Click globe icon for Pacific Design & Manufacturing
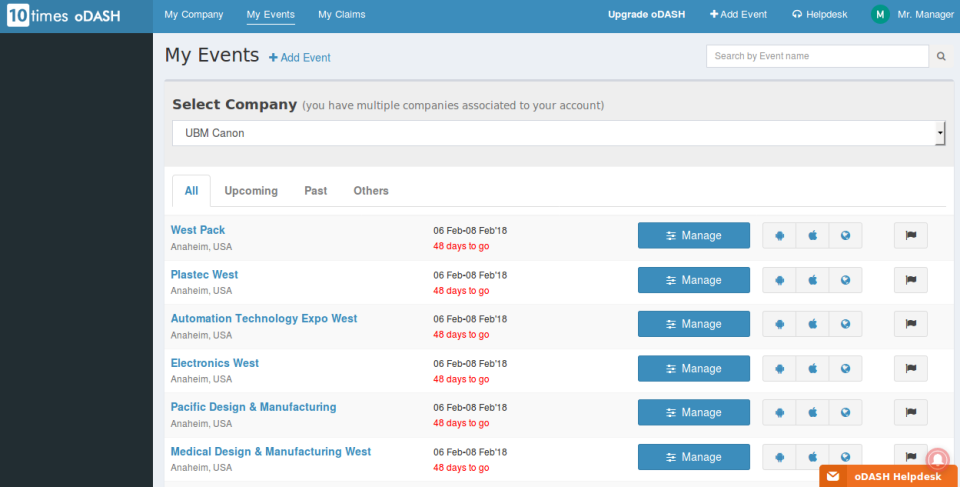 (845, 412)
